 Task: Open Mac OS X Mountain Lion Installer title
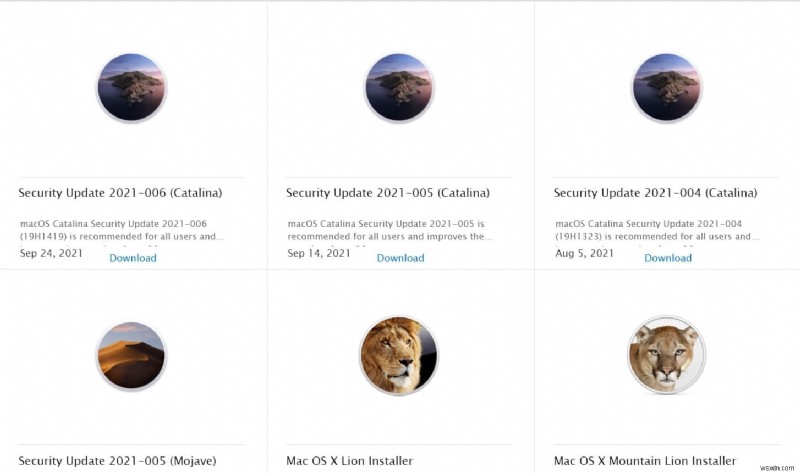644,461
